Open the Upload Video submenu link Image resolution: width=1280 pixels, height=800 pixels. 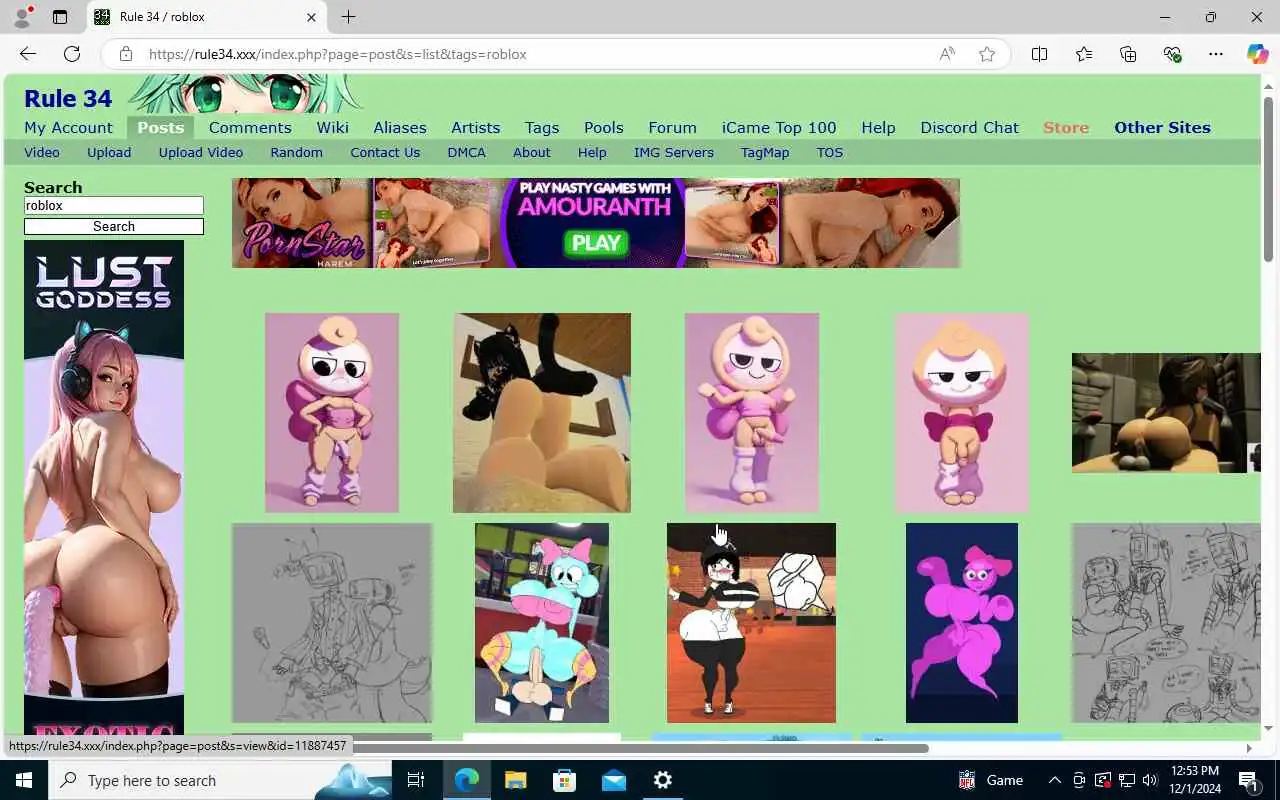coord(201,153)
